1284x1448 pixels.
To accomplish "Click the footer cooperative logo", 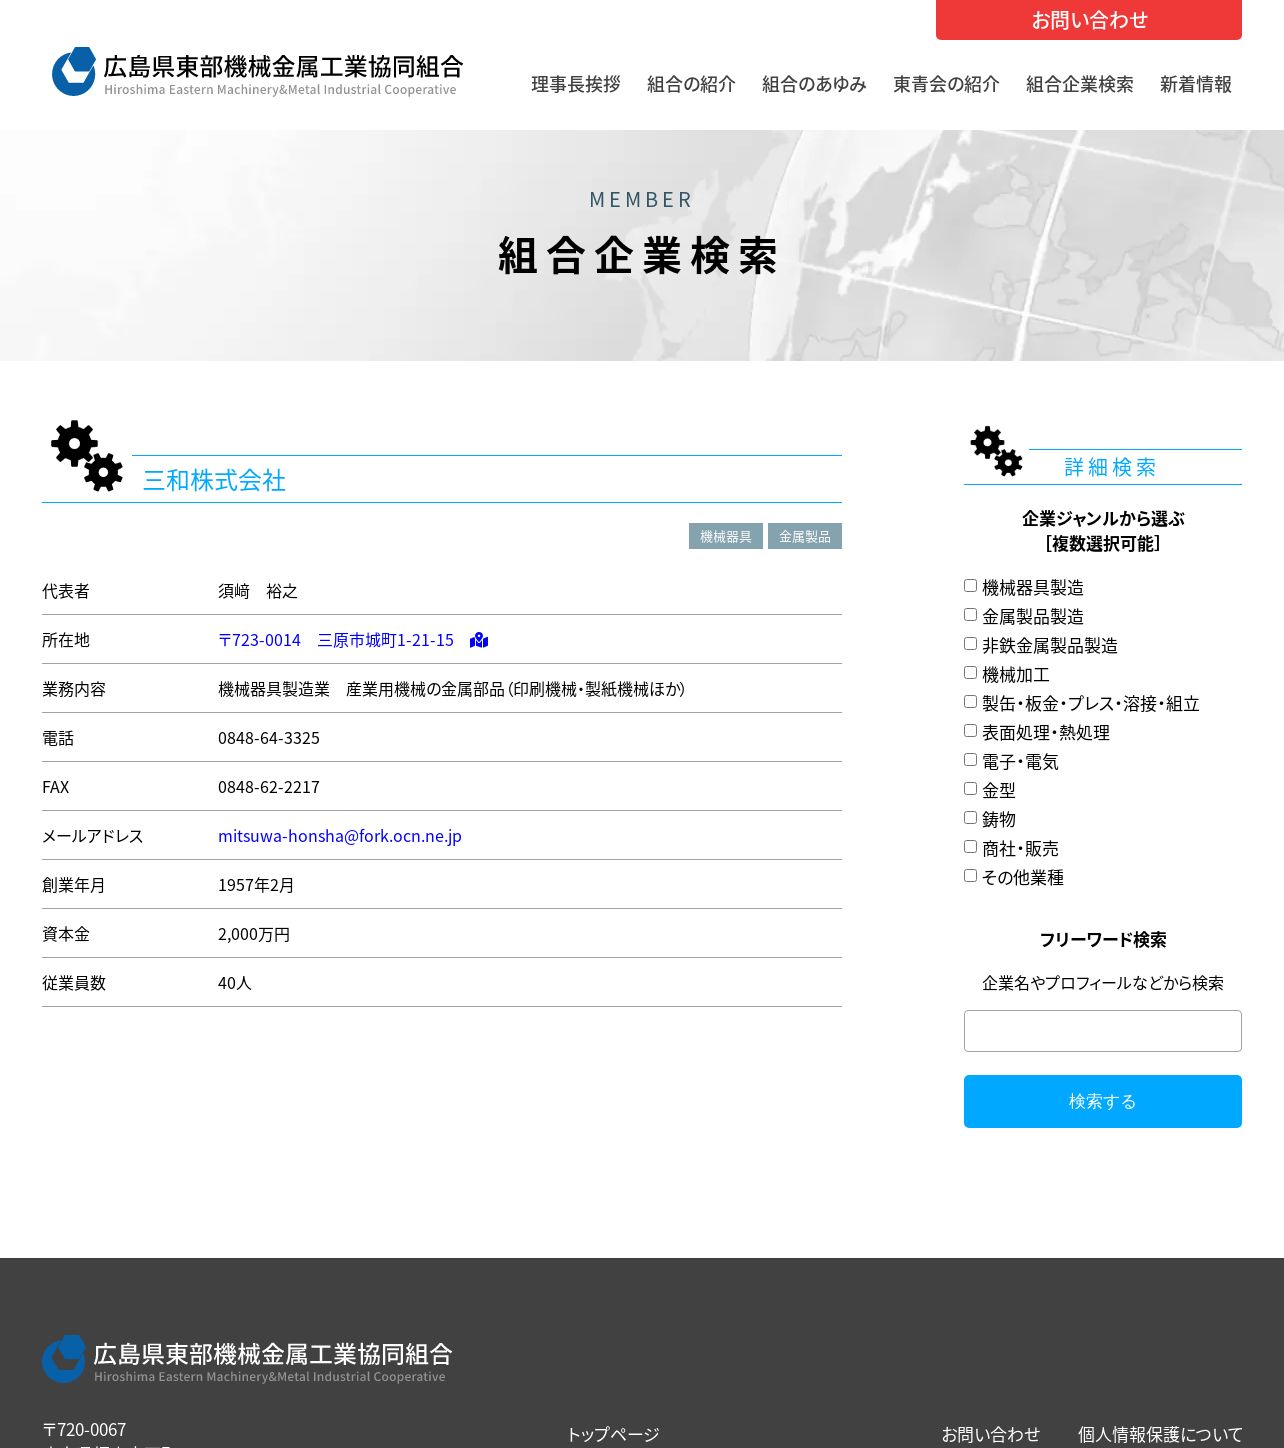I will (x=248, y=1359).
